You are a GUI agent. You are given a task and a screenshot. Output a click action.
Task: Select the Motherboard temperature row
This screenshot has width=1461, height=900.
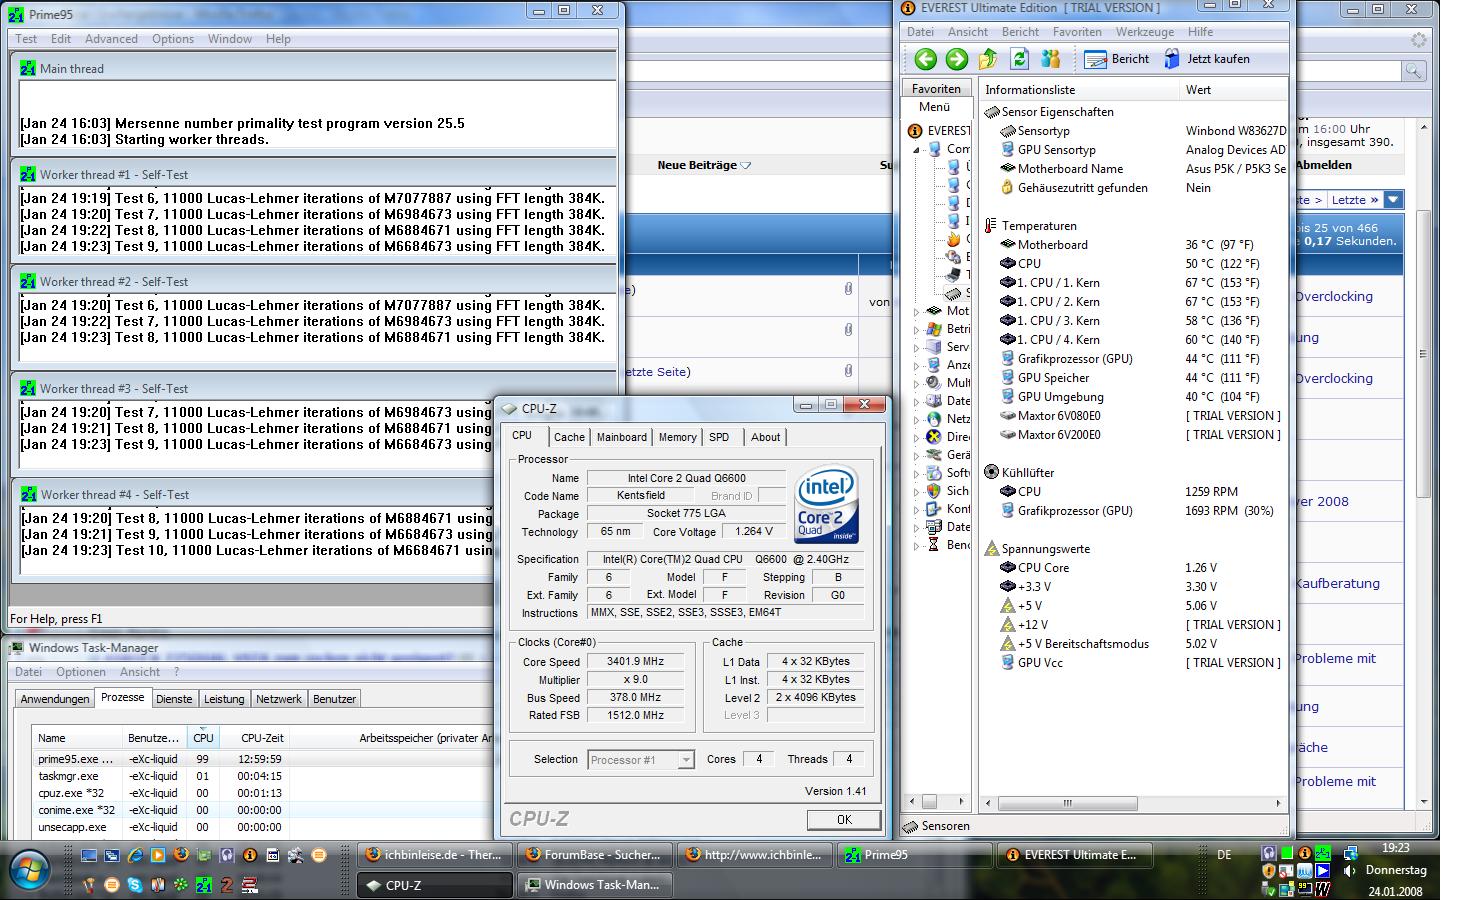(x=1133, y=245)
